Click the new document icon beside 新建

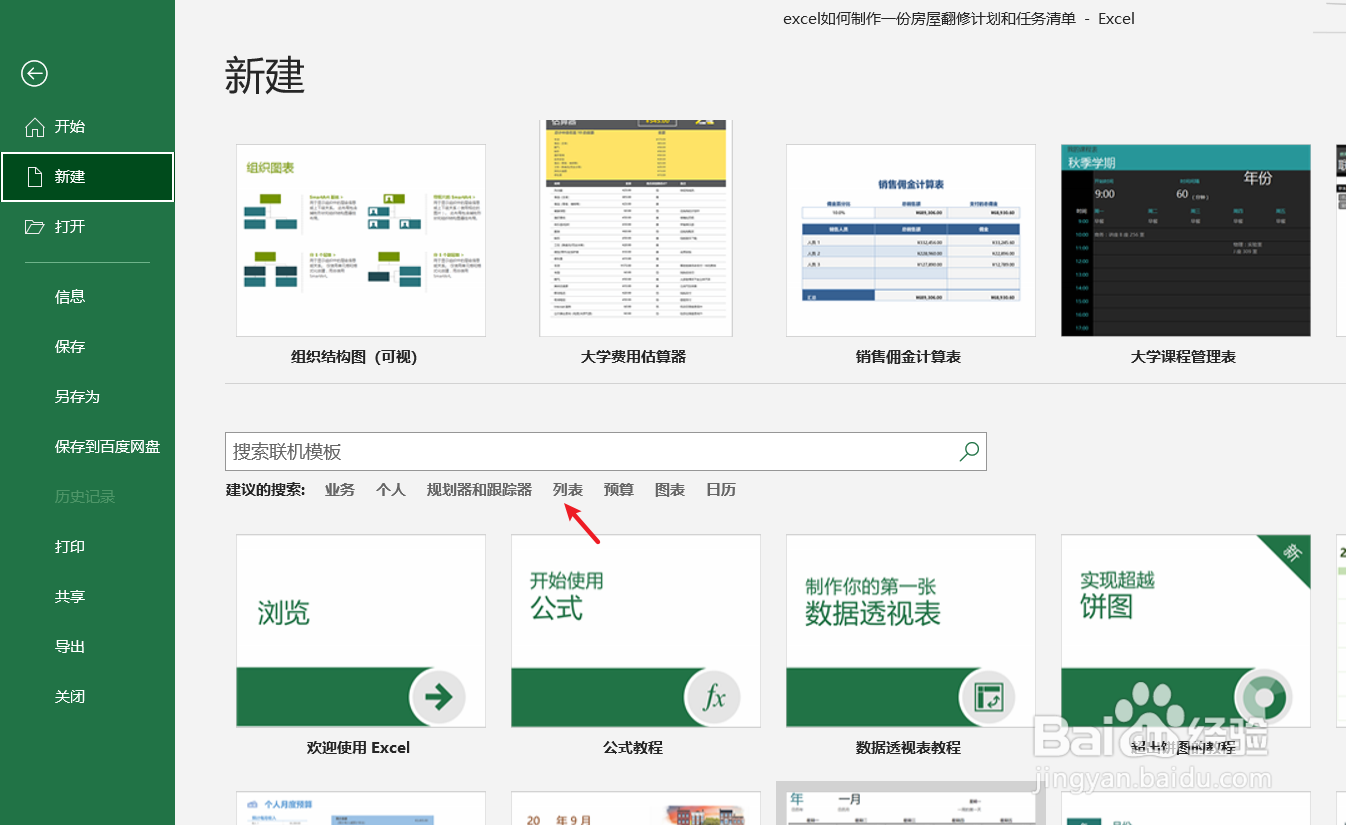[x=35, y=177]
